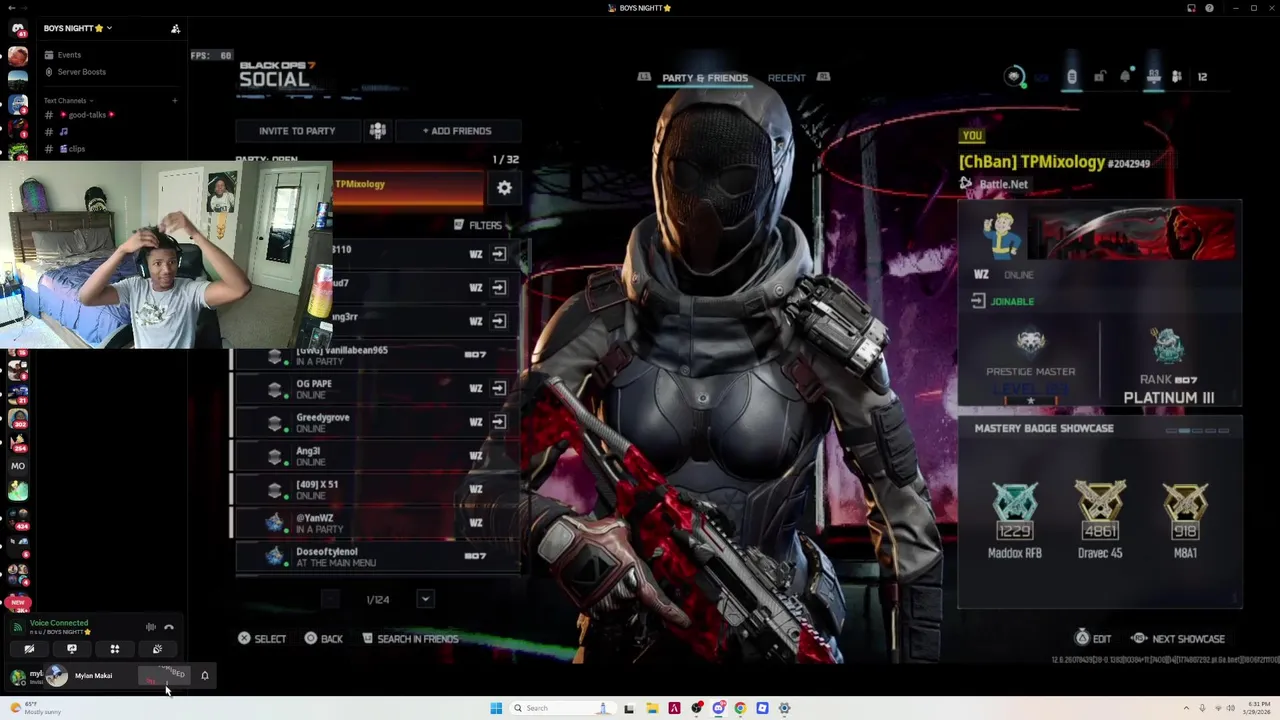Switch to the Recent tab
1280x720 pixels.
pyautogui.click(x=787, y=78)
